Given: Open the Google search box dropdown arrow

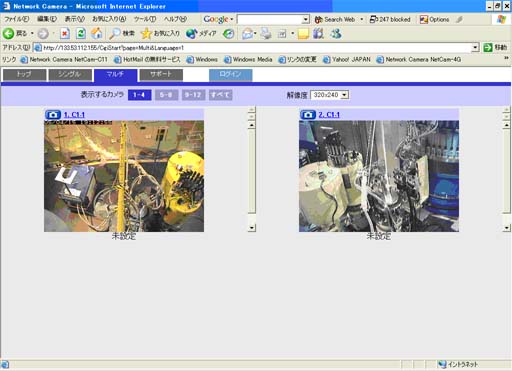Looking at the screenshot, I should point(306,19).
